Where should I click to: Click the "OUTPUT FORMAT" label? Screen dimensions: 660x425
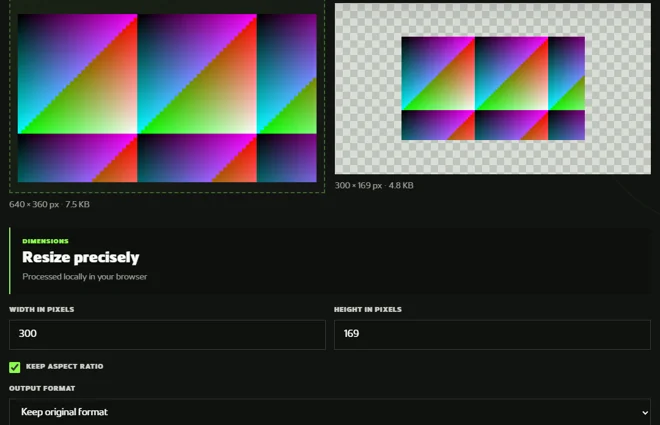[42, 388]
